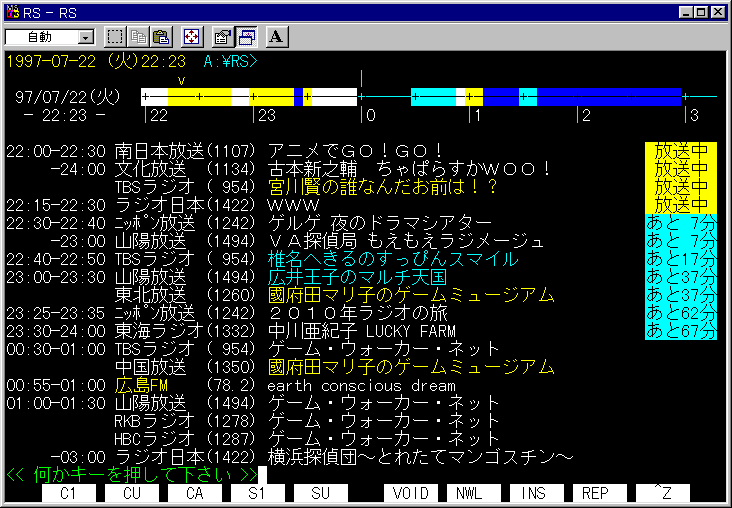This screenshot has width=732, height=508.
Task: Select program 2010年ラジオの旅
Action: point(358,313)
